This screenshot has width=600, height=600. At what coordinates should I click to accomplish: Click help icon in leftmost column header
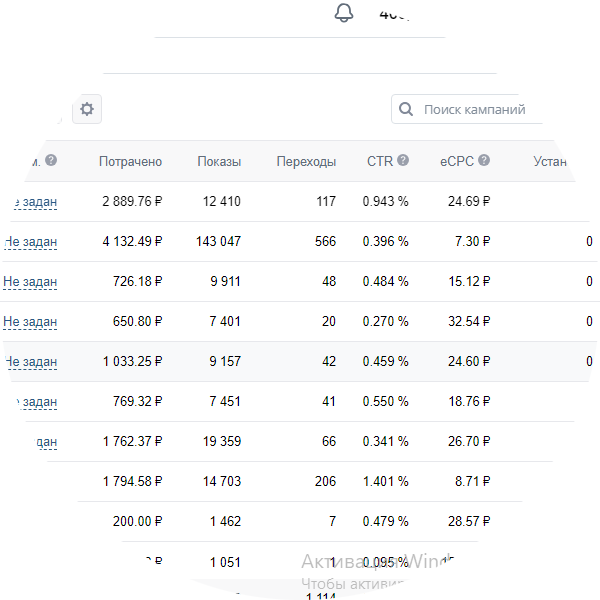click(x=51, y=160)
